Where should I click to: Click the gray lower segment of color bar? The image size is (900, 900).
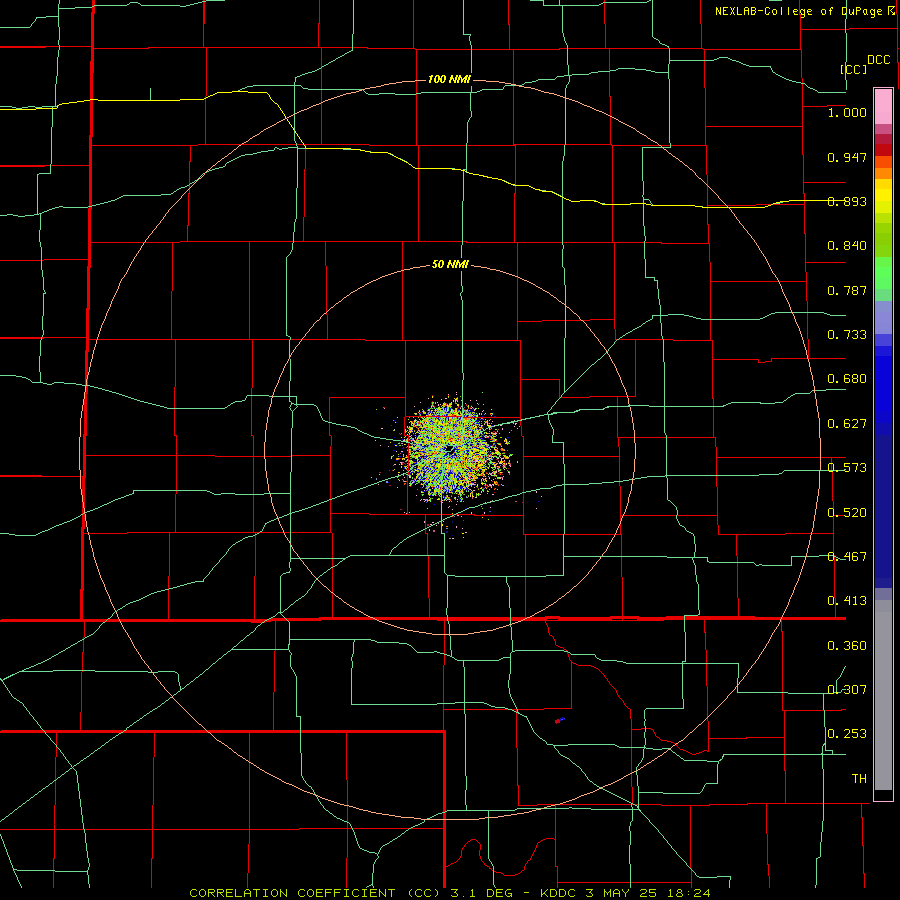883,695
